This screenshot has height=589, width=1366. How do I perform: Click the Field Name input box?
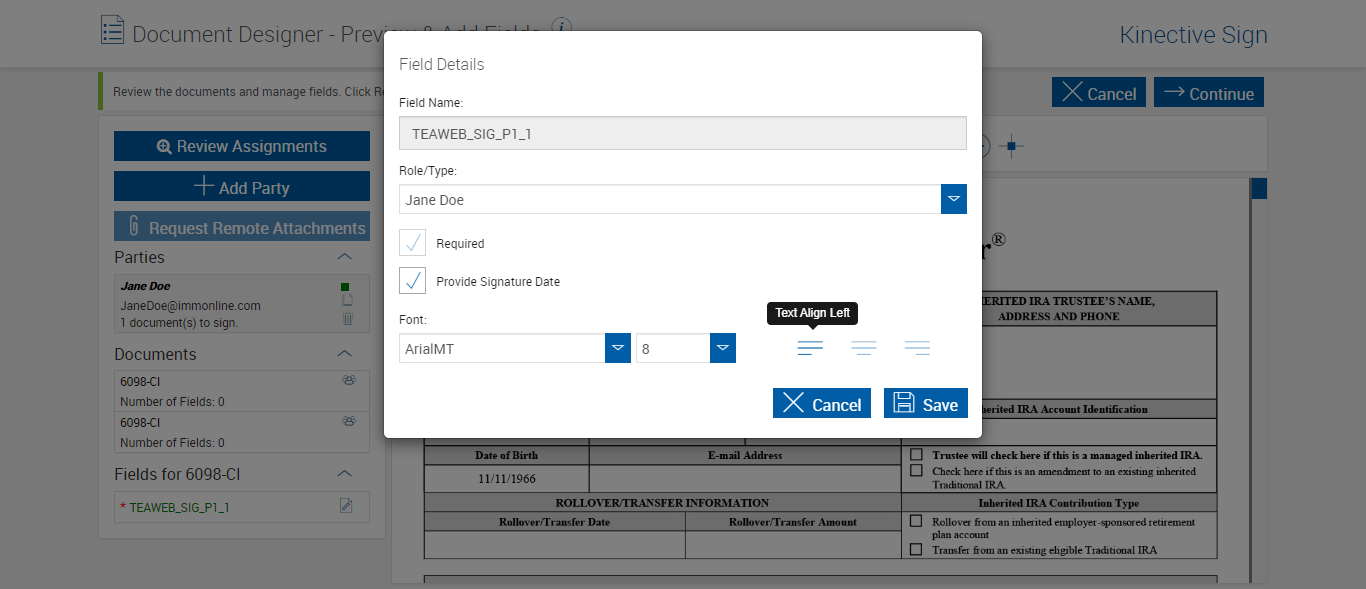[x=682, y=133]
